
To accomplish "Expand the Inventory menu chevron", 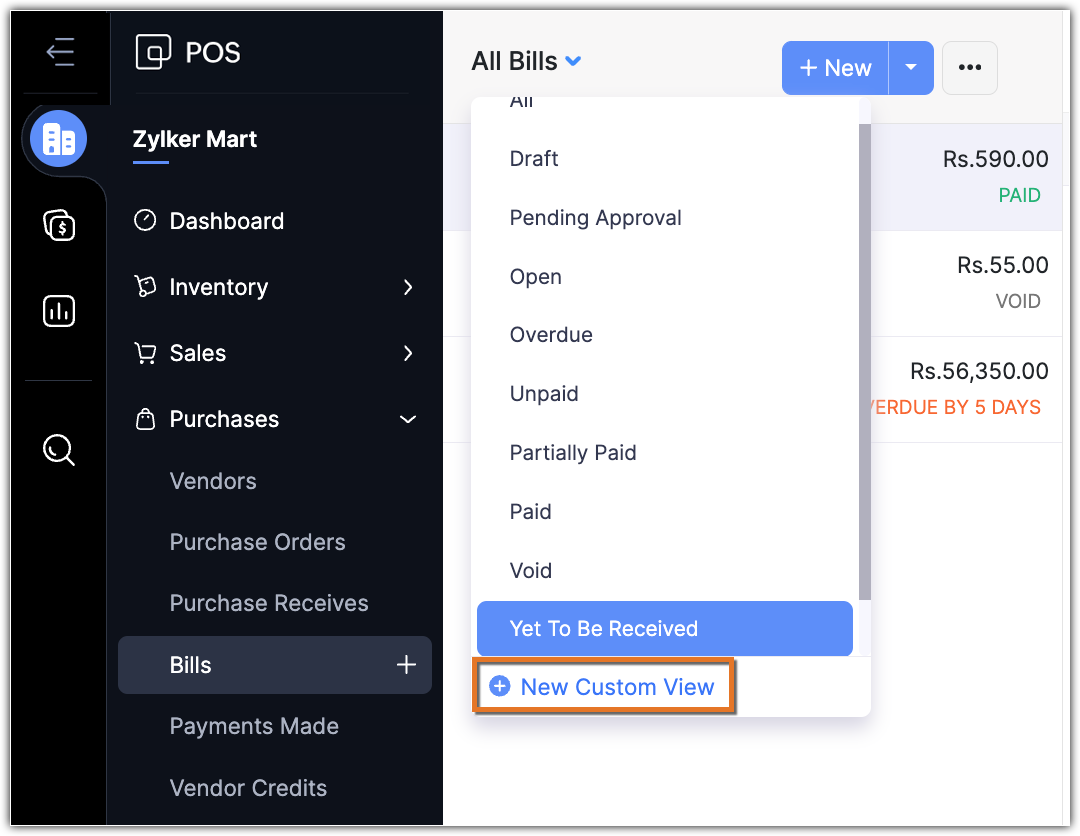I will 408,288.
